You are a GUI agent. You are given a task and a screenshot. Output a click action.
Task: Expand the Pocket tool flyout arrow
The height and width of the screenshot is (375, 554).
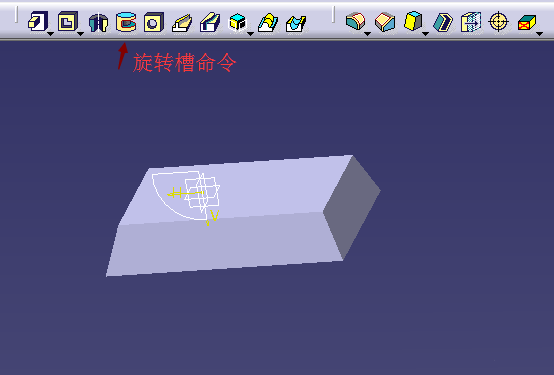[x=81, y=34]
